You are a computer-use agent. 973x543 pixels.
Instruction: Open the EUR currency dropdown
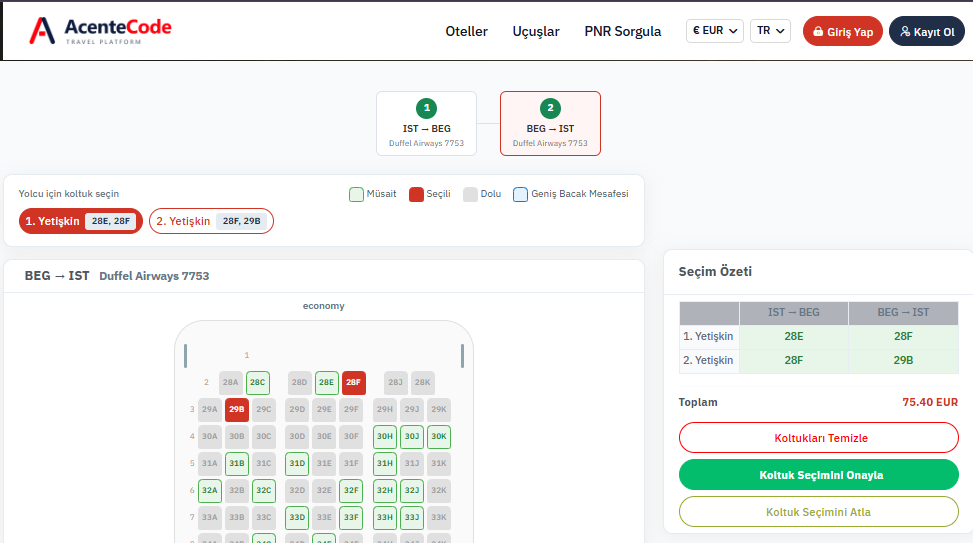click(x=714, y=31)
